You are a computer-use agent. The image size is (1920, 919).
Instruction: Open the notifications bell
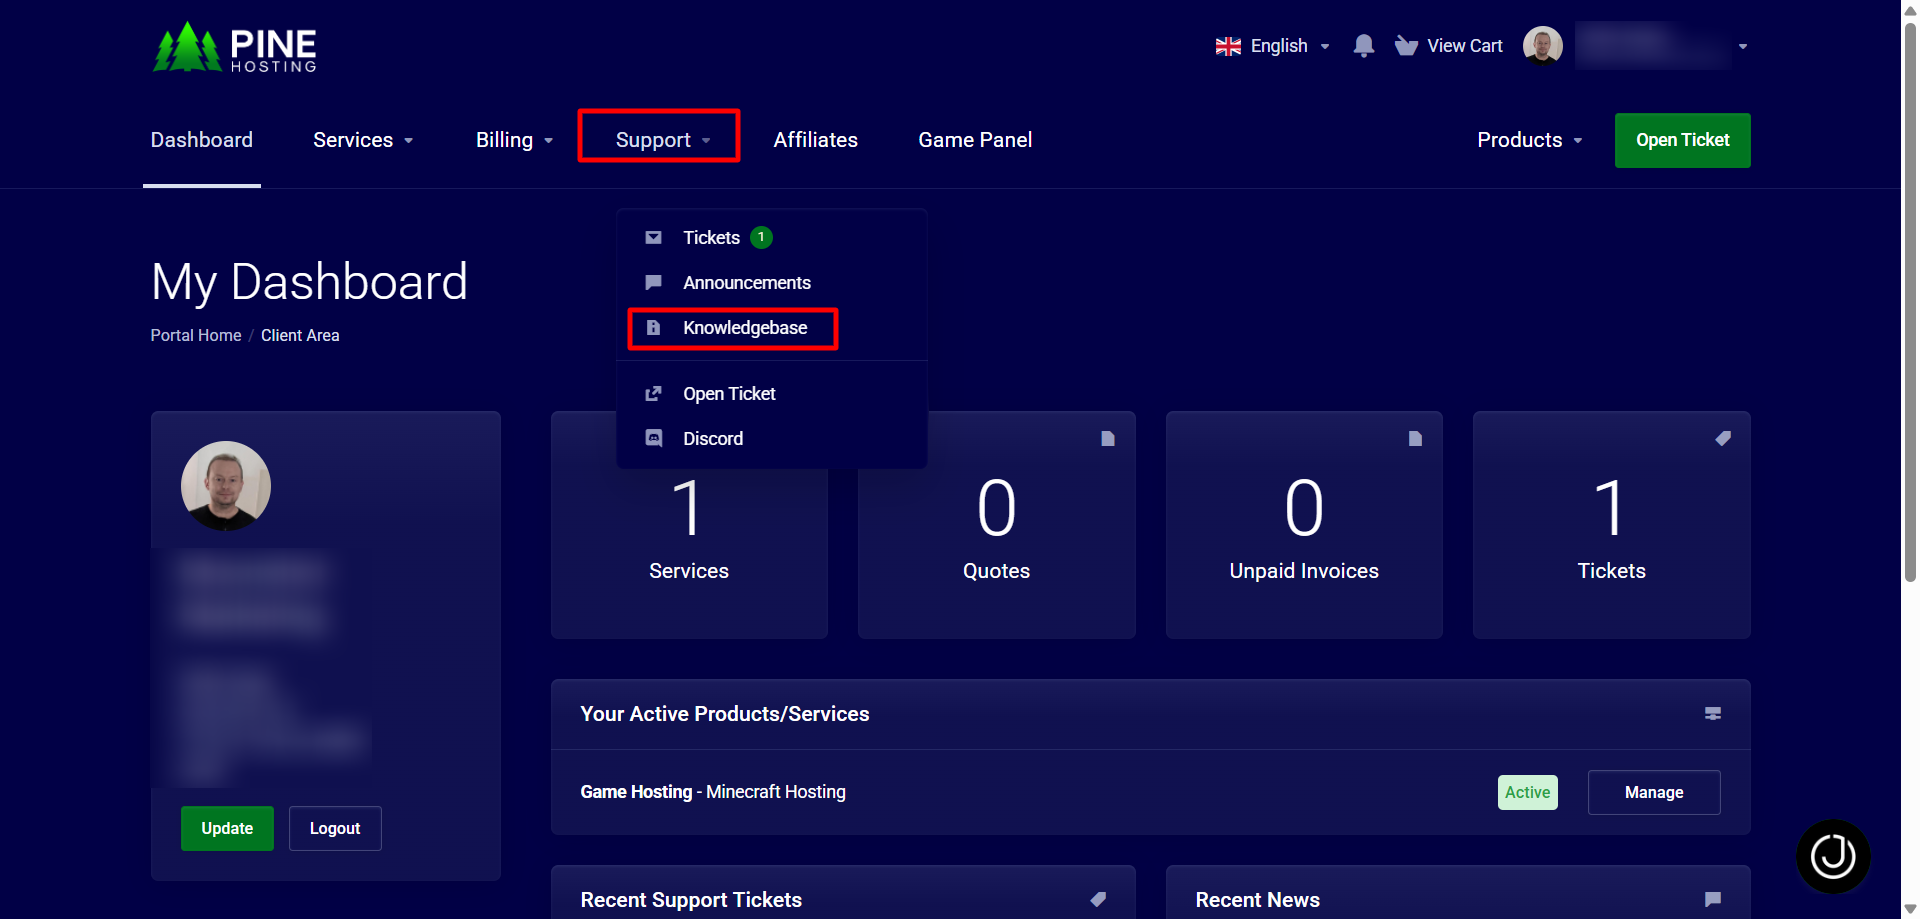pos(1363,46)
